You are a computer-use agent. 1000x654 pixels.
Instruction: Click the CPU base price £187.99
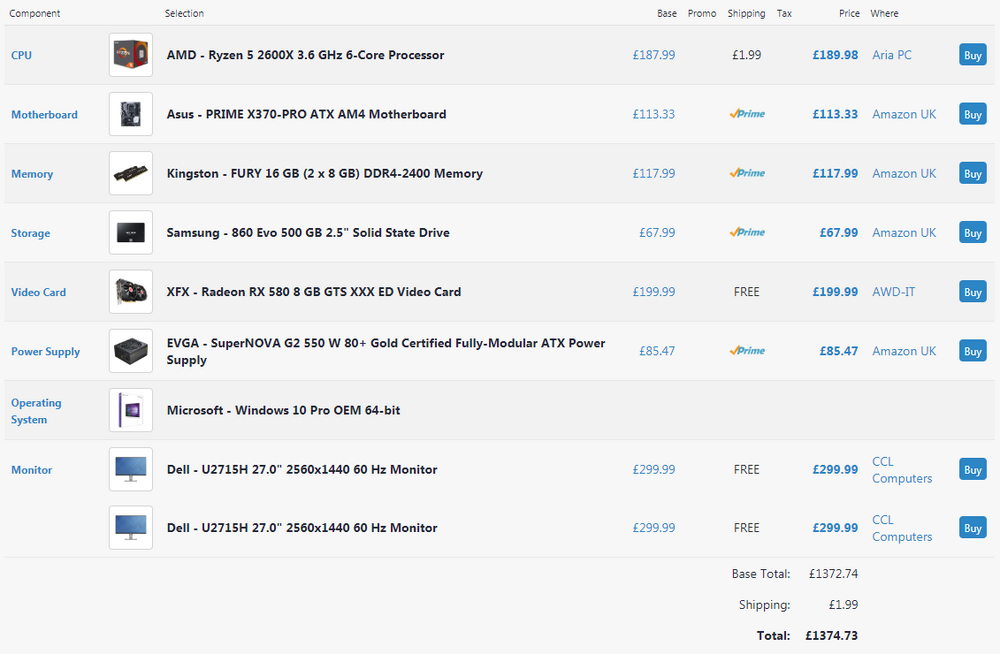point(654,55)
